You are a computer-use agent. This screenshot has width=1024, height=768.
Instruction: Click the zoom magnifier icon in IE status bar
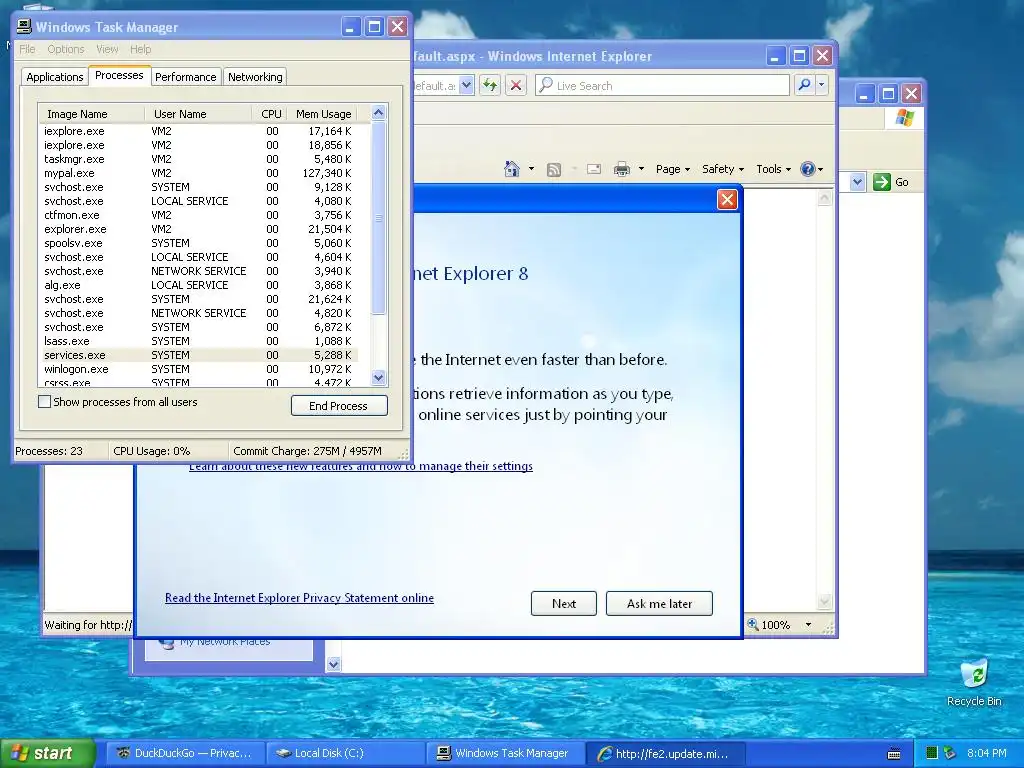[753, 624]
